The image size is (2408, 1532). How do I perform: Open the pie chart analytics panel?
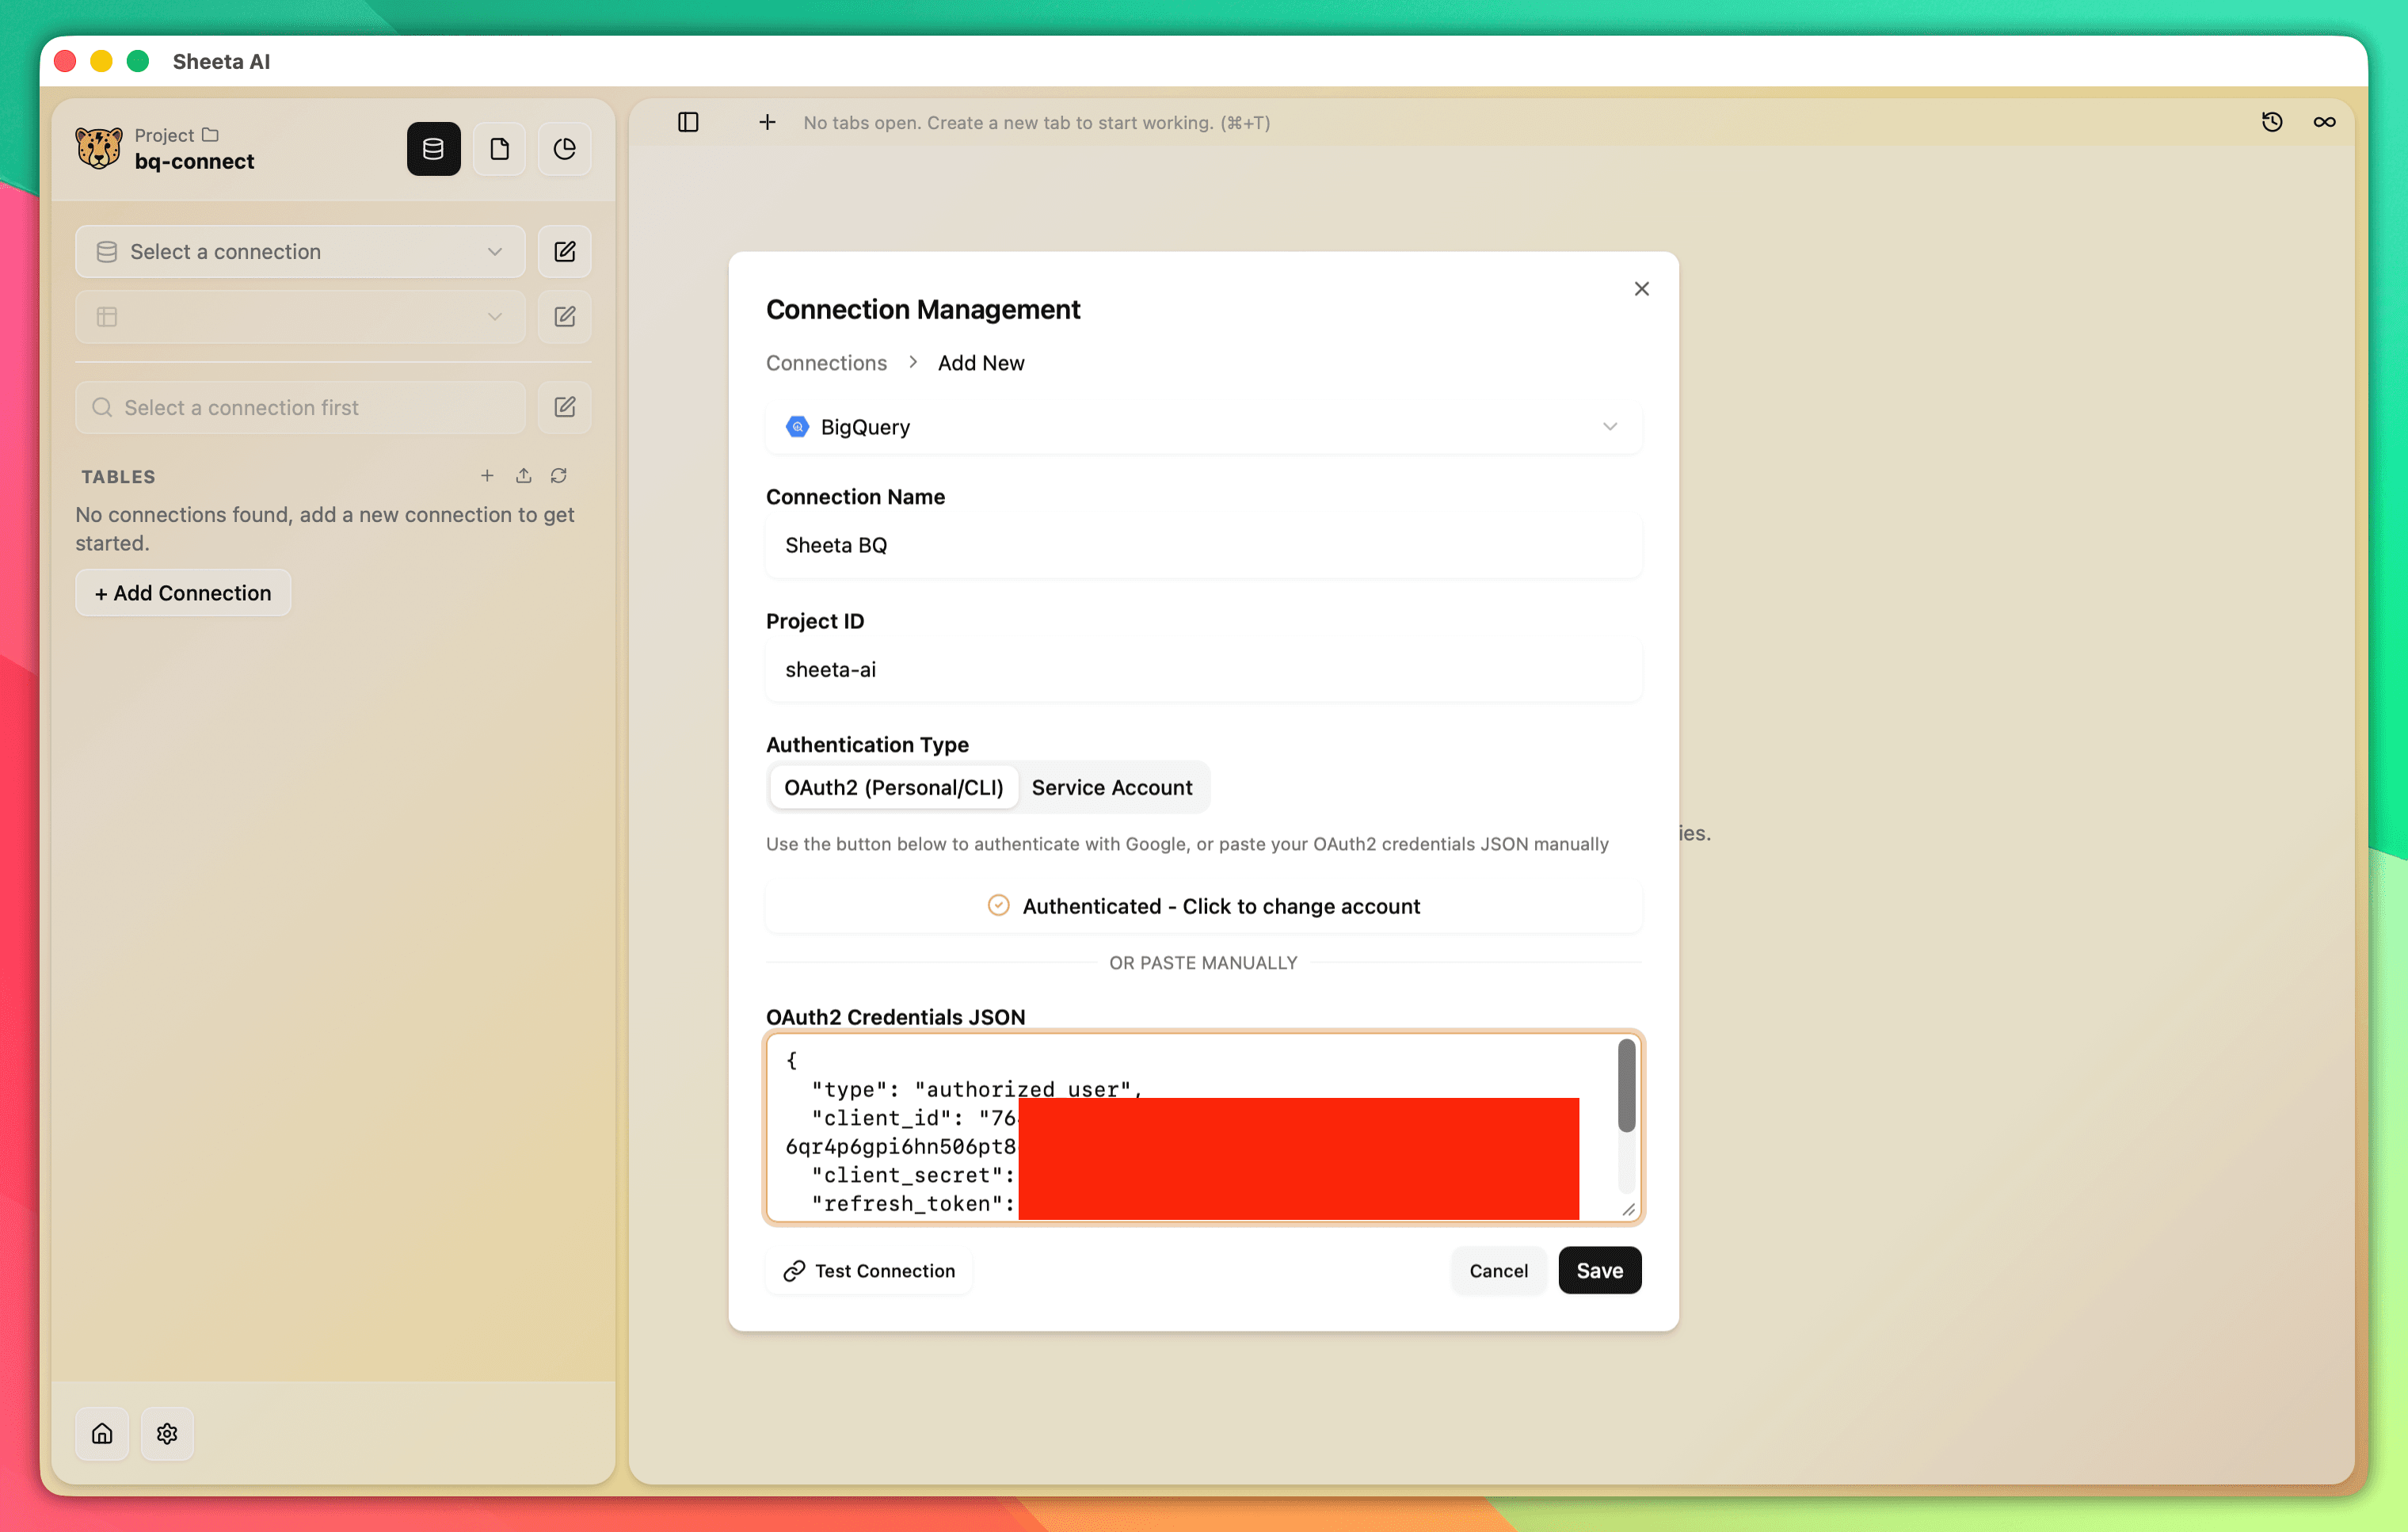pyautogui.click(x=564, y=148)
